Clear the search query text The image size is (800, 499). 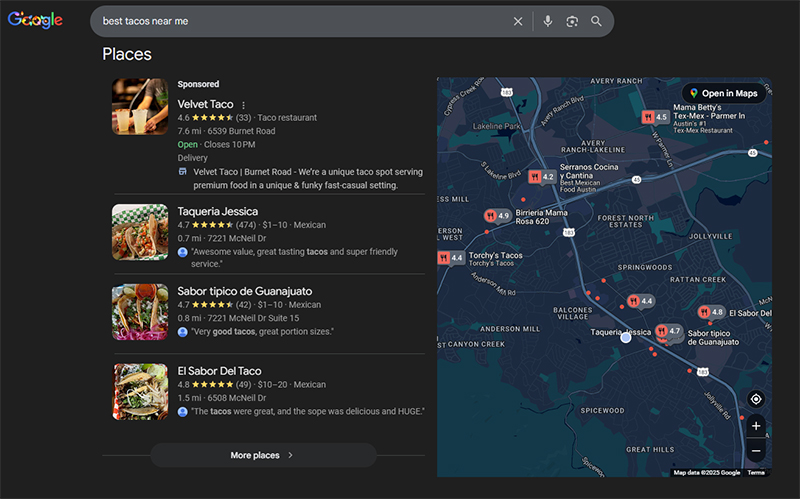coord(518,21)
